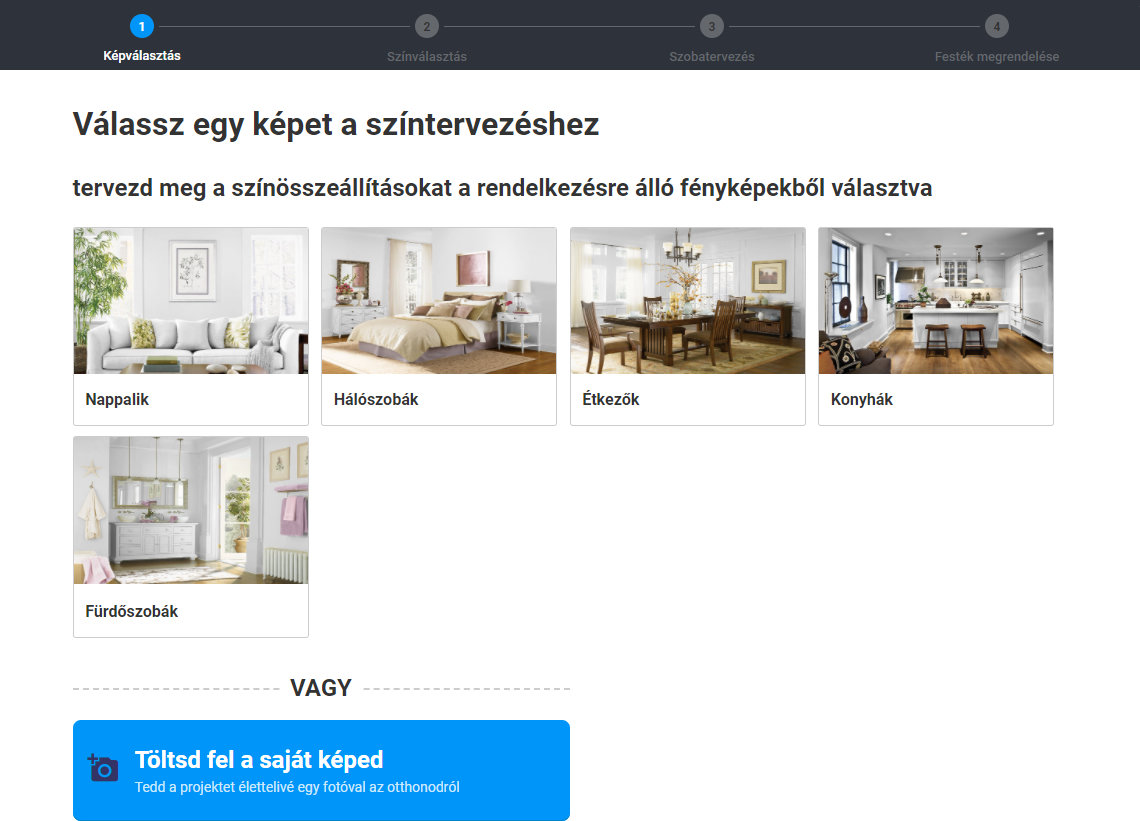Image resolution: width=1140 pixels, height=821 pixels.
Task: Choose the Étkezők category label
Action: pyautogui.click(x=611, y=399)
